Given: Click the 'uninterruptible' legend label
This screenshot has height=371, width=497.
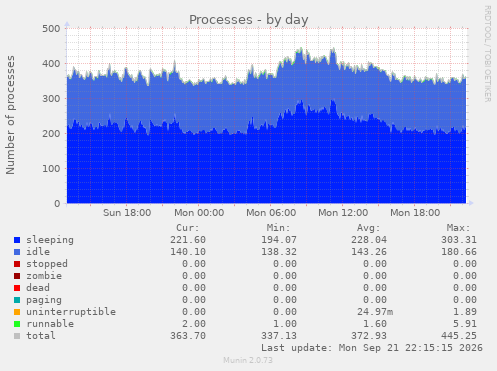Looking at the screenshot, I should click(71, 312).
